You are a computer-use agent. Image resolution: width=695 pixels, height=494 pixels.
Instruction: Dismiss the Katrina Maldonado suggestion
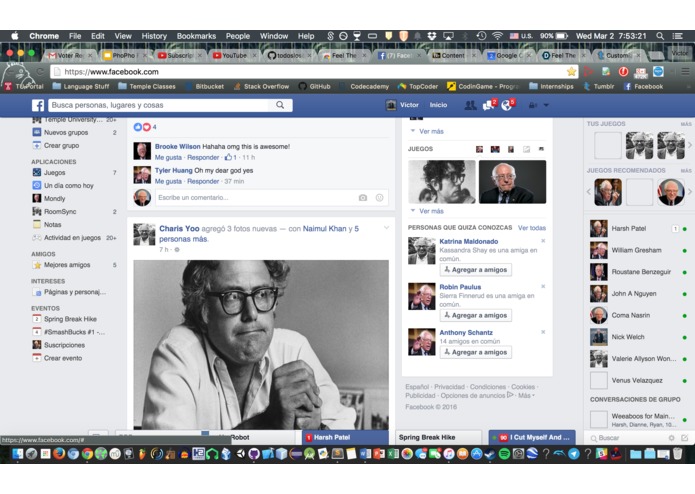point(543,241)
